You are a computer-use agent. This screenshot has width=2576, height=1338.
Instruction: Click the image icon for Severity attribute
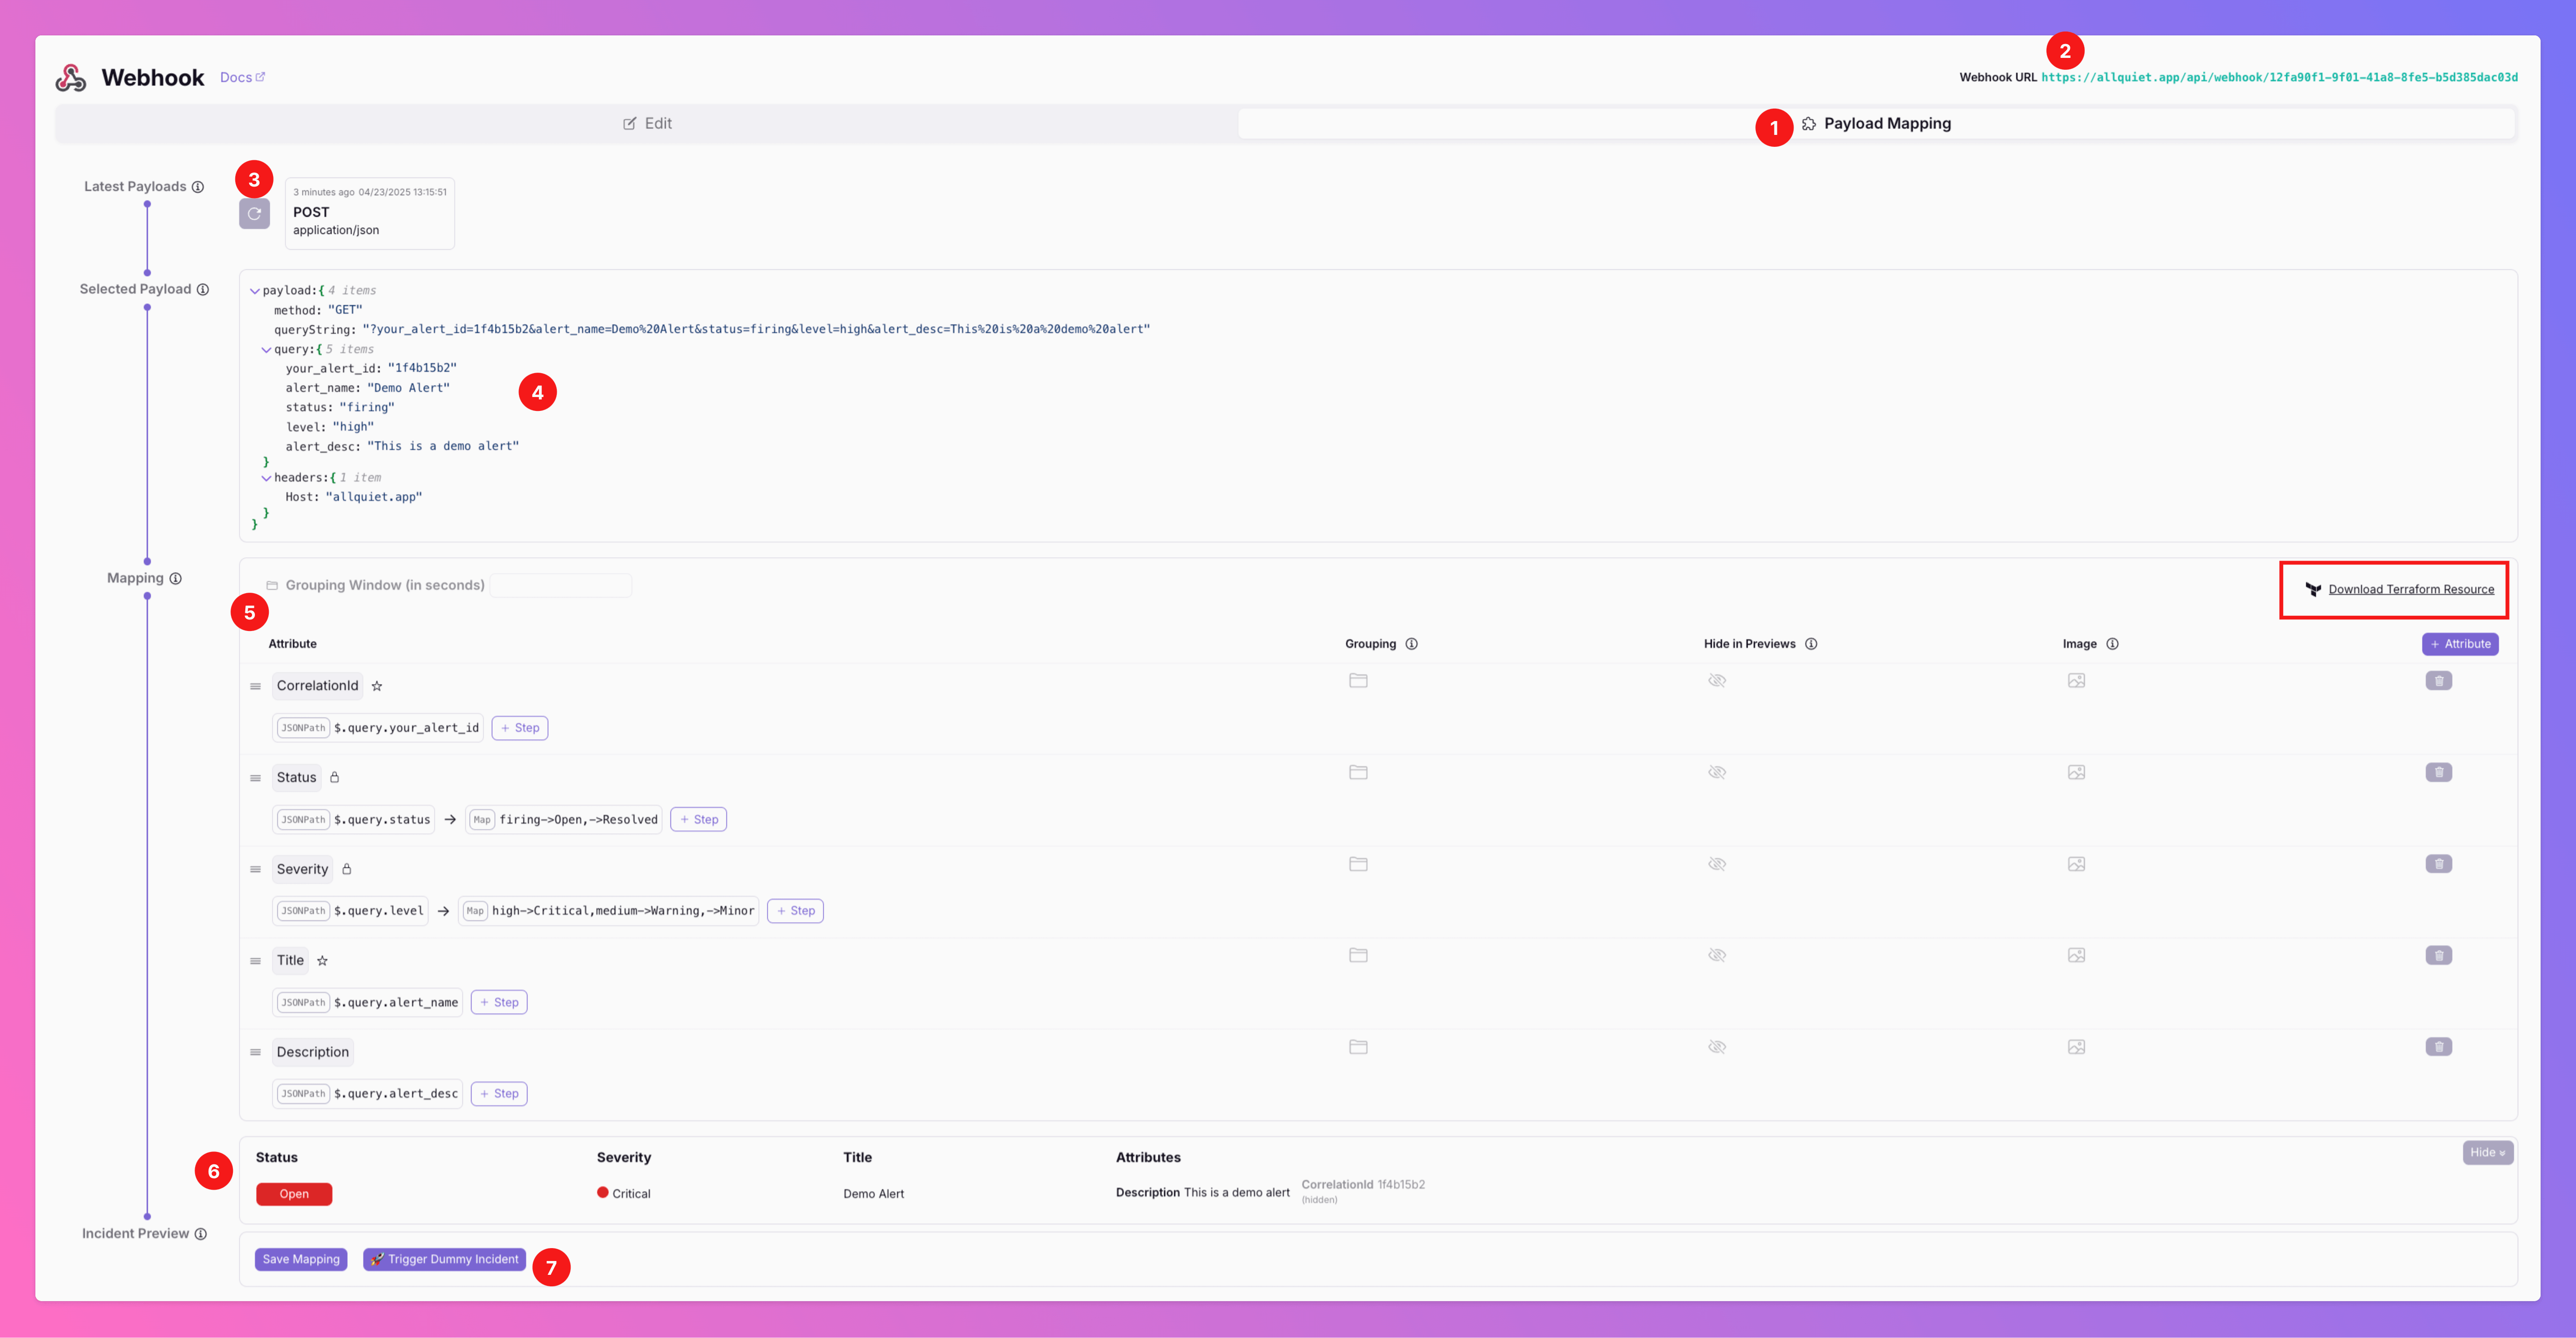pyautogui.click(x=2076, y=864)
